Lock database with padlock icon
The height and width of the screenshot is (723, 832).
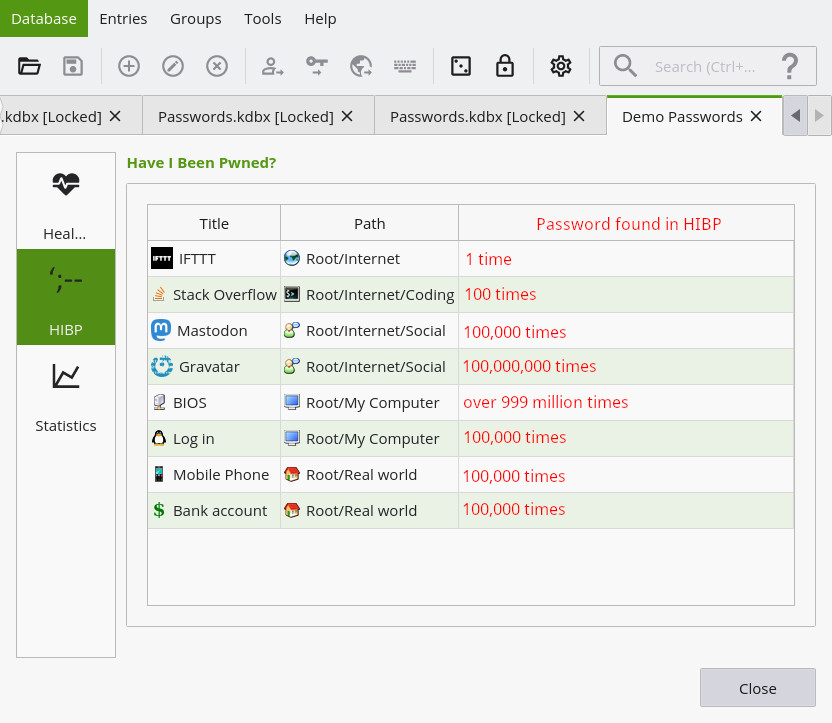pos(505,66)
